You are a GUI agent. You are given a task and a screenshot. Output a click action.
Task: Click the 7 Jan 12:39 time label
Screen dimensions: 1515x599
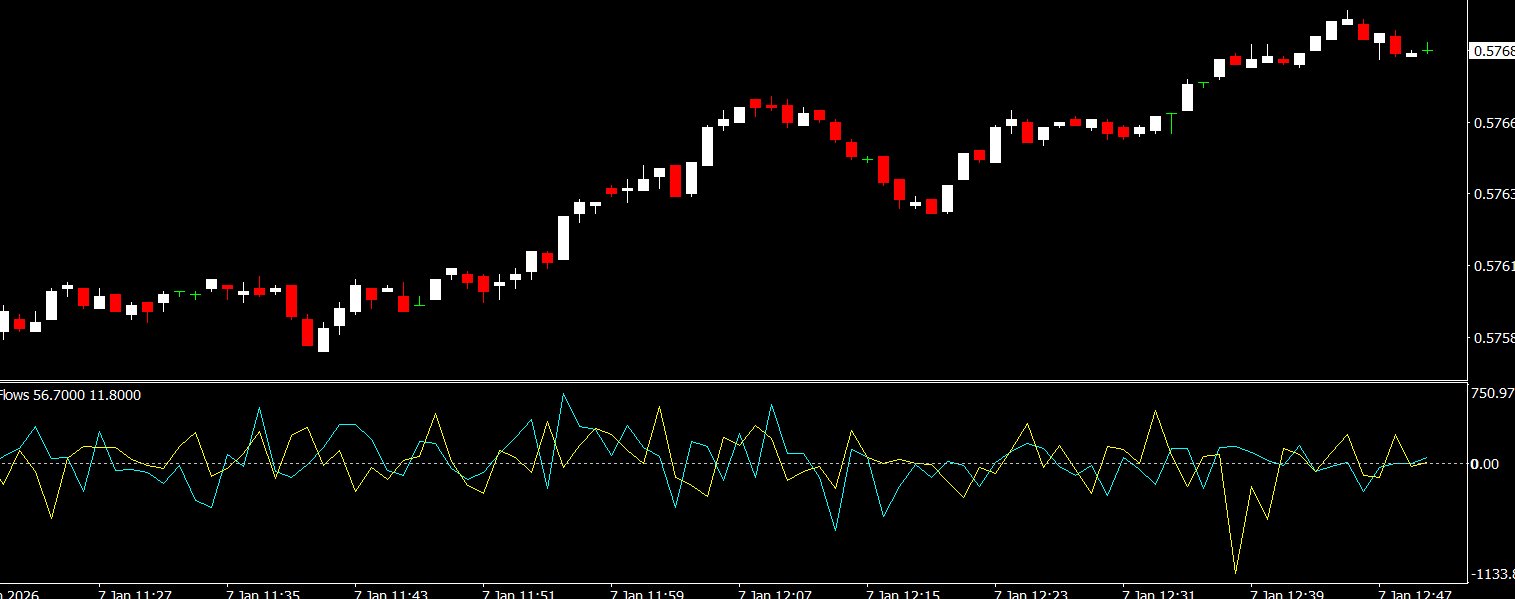click(x=1287, y=593)
